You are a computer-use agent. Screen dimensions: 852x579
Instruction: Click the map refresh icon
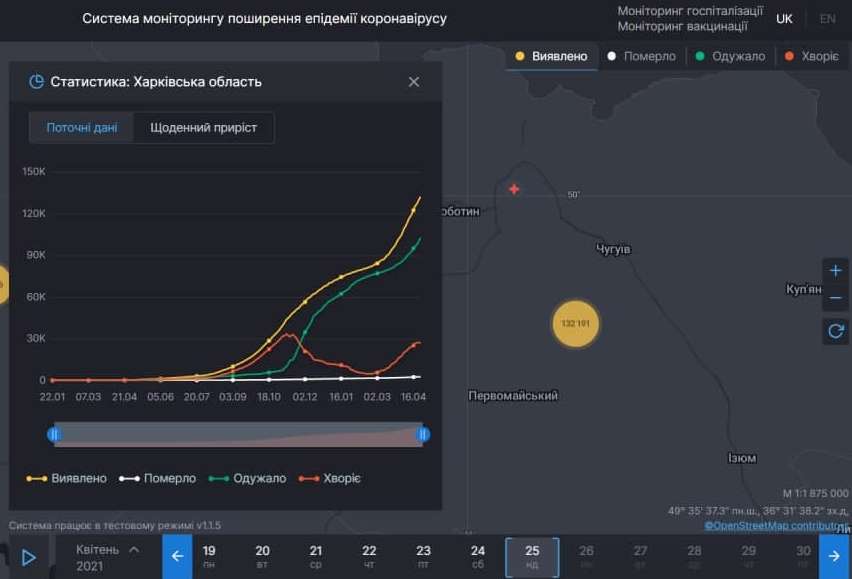835,331
